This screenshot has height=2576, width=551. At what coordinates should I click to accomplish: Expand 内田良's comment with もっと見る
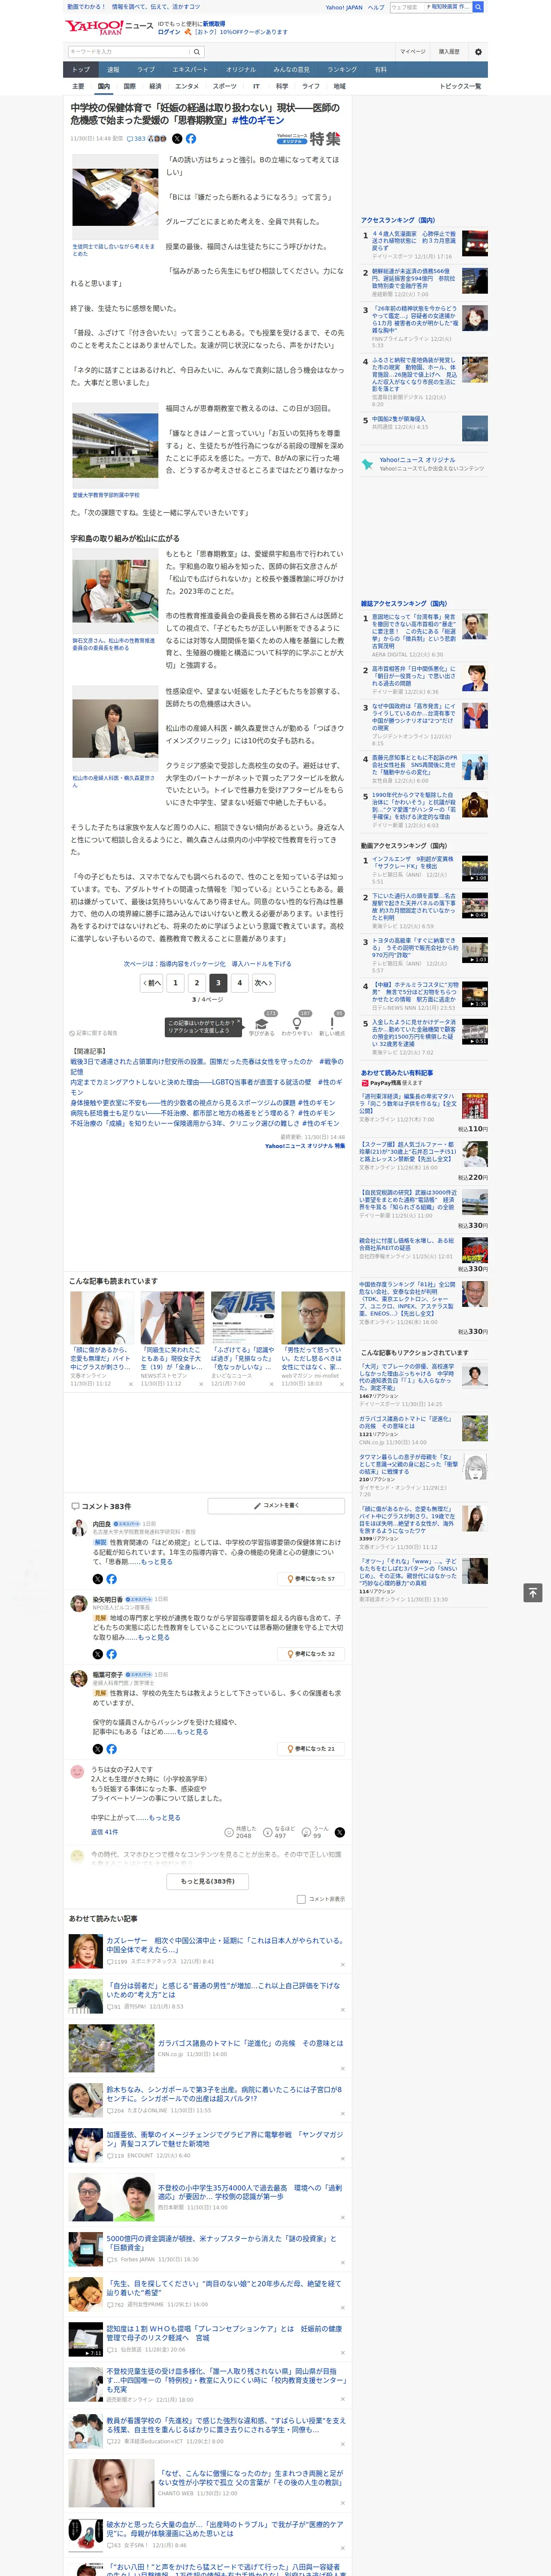[x=156, y=1561]
